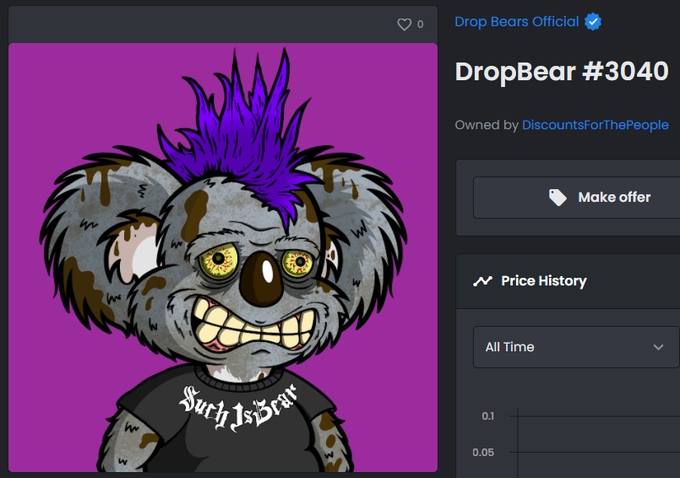Click the Make offer button
Screen dimensions: 680x478
pos(576,197)
